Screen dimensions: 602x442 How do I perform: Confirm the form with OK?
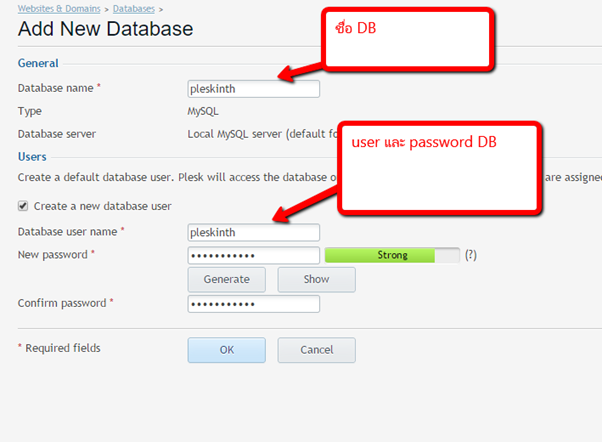tap(226, 350)
